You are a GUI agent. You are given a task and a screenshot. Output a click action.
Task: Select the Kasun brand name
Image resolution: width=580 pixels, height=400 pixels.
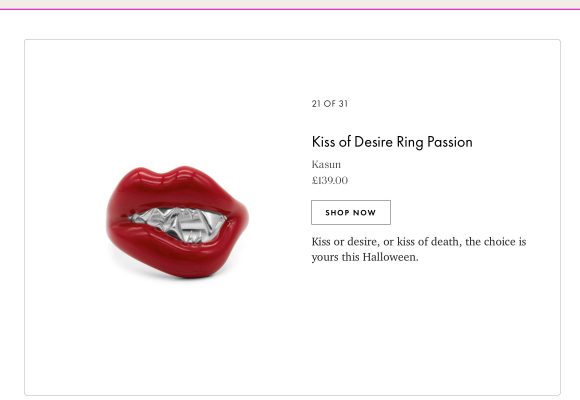[326, 164]
